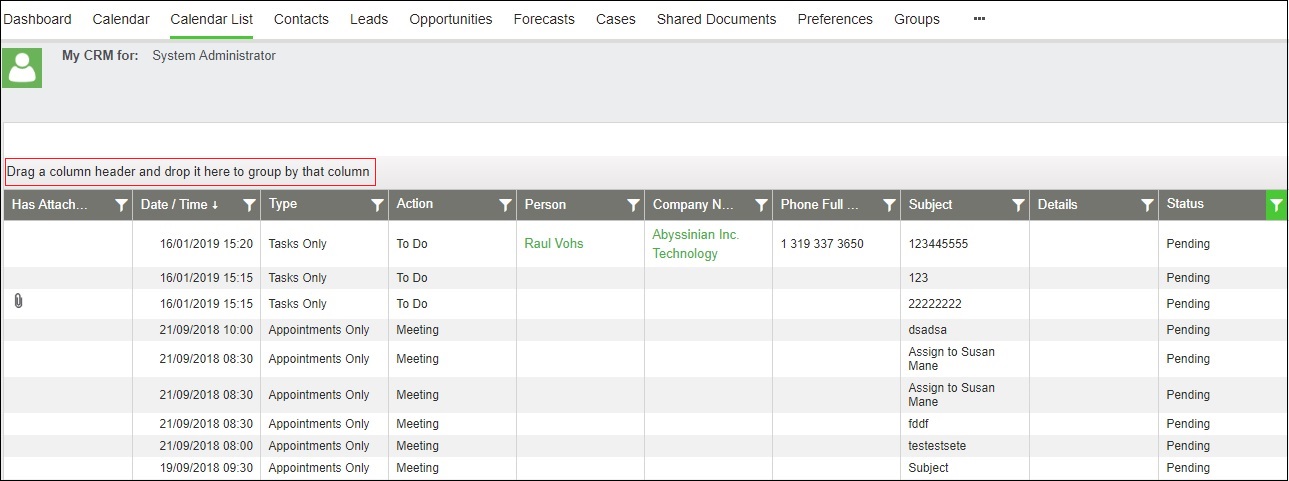Open the Subject column filter icon
Image resolution: width=1289 pixels, height=481 pixels.
point(1018,205)
